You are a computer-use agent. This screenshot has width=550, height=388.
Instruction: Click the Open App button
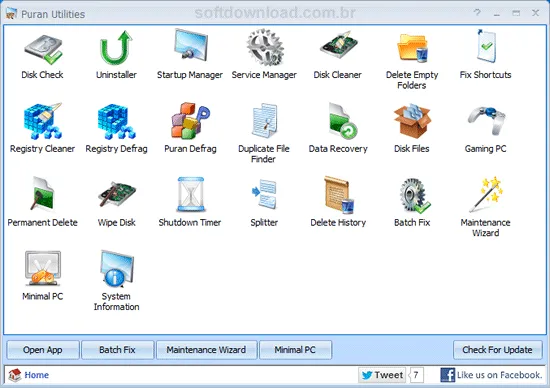click(43, 350)
